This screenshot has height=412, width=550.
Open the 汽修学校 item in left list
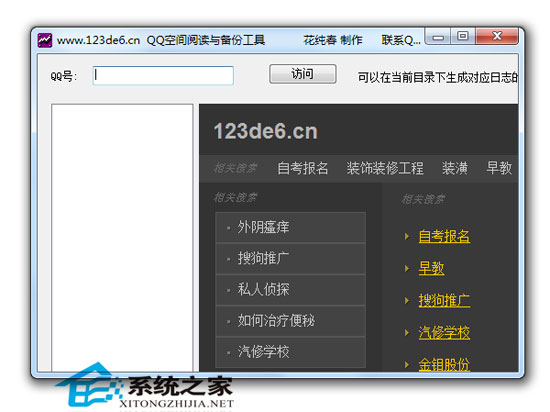pos(290,352)
